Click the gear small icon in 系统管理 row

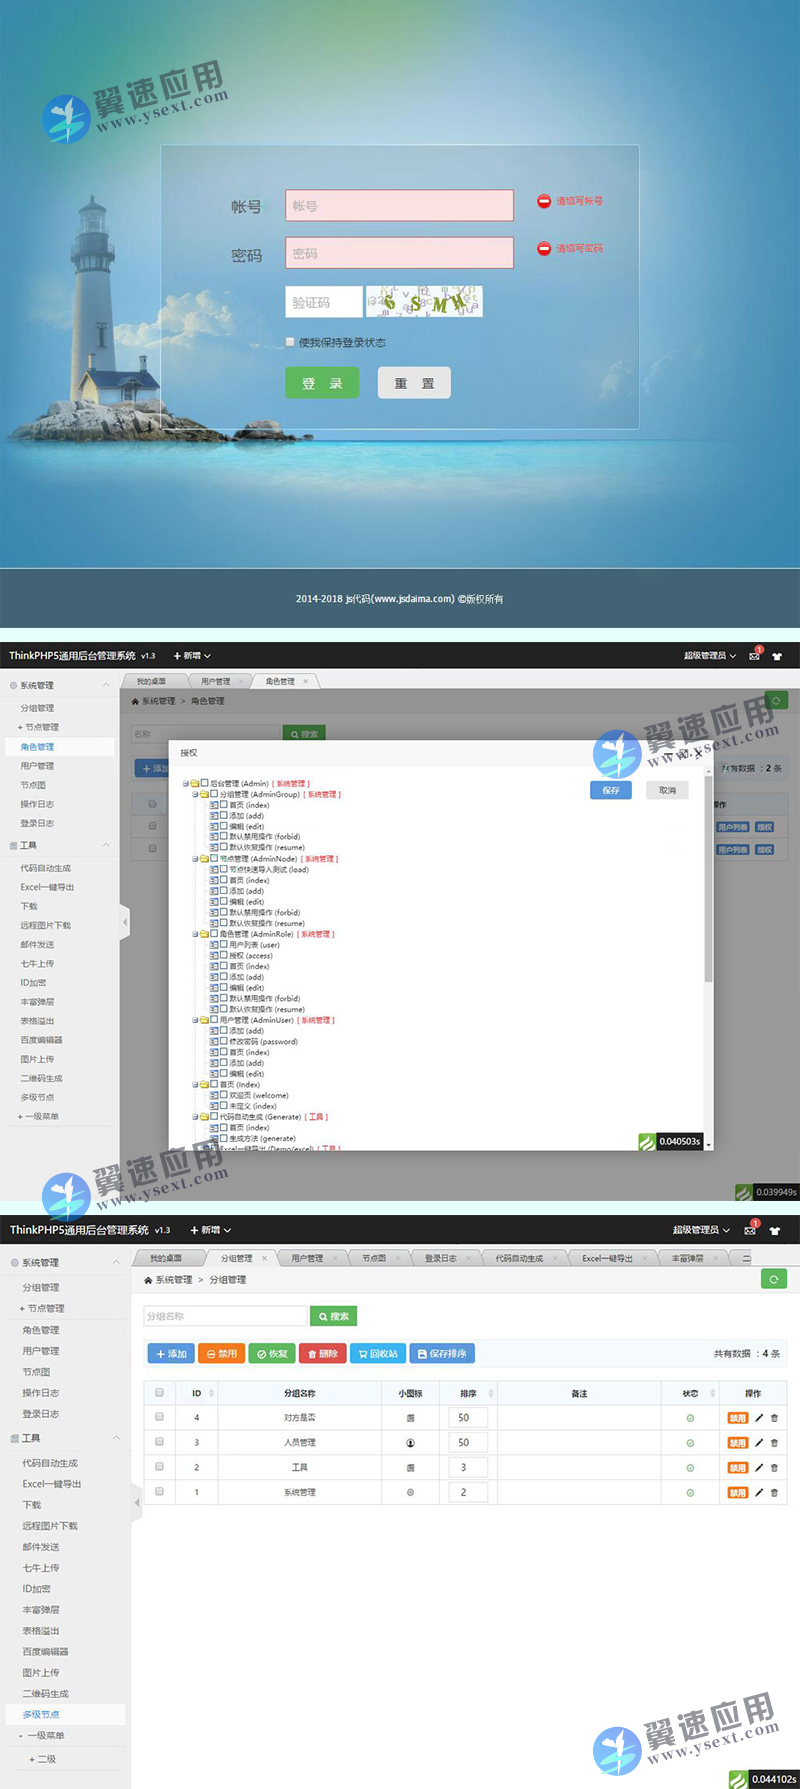pos(410,1493)
